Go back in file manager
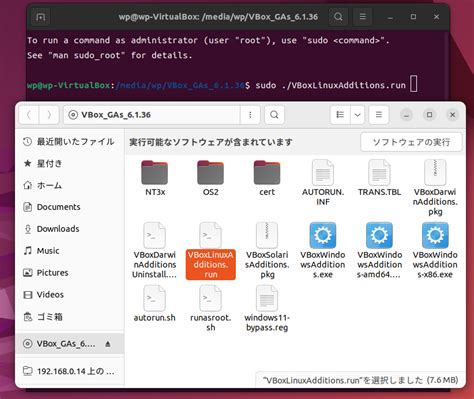Screen dimensions: 474x399 point(29,115)
